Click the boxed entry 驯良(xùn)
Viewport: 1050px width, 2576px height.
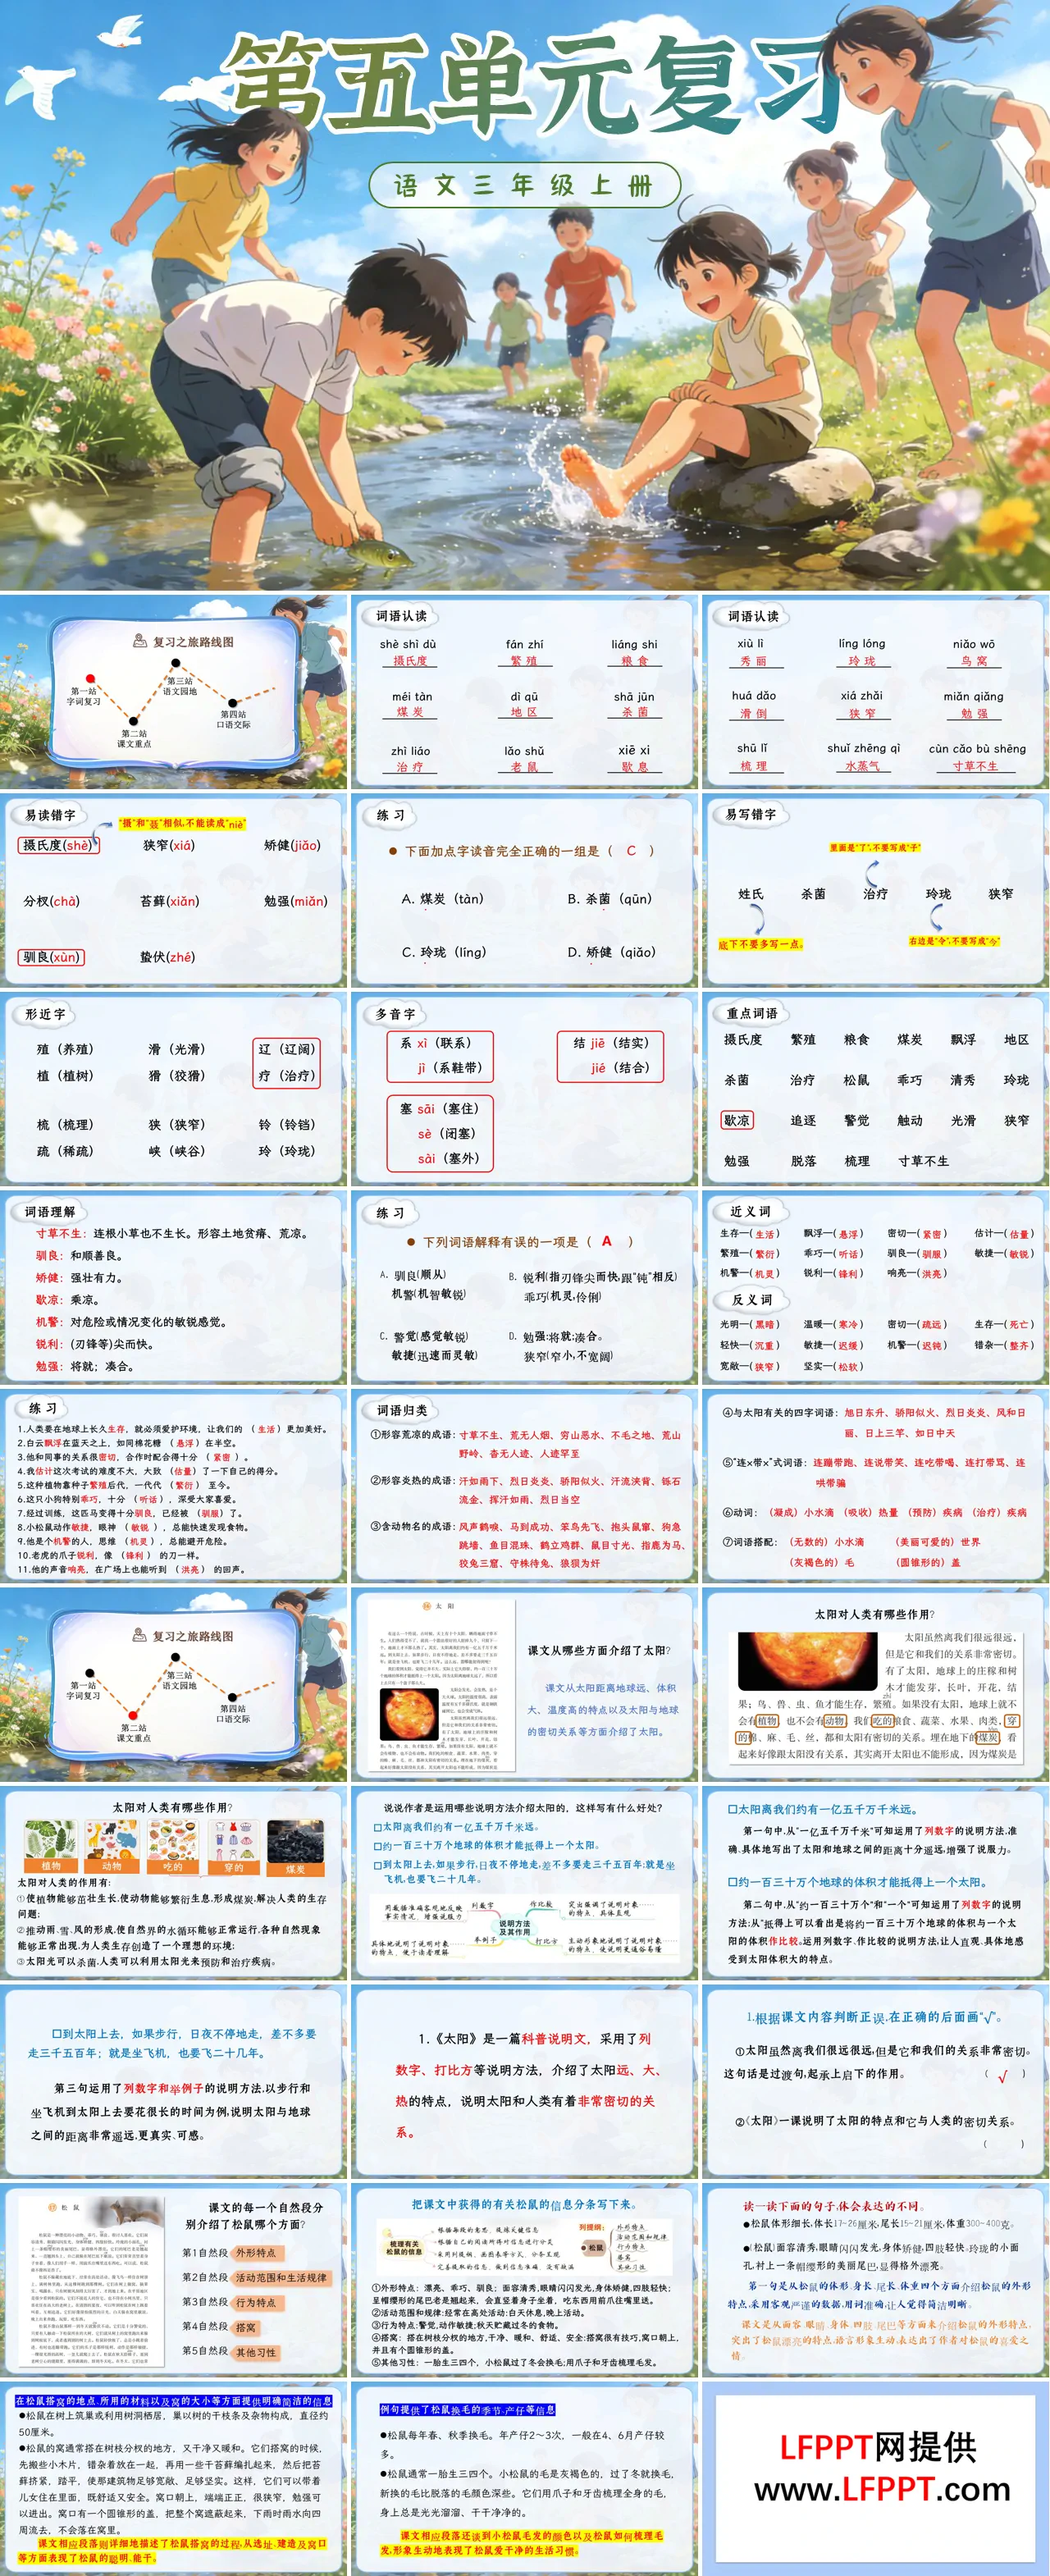[51, 957]
